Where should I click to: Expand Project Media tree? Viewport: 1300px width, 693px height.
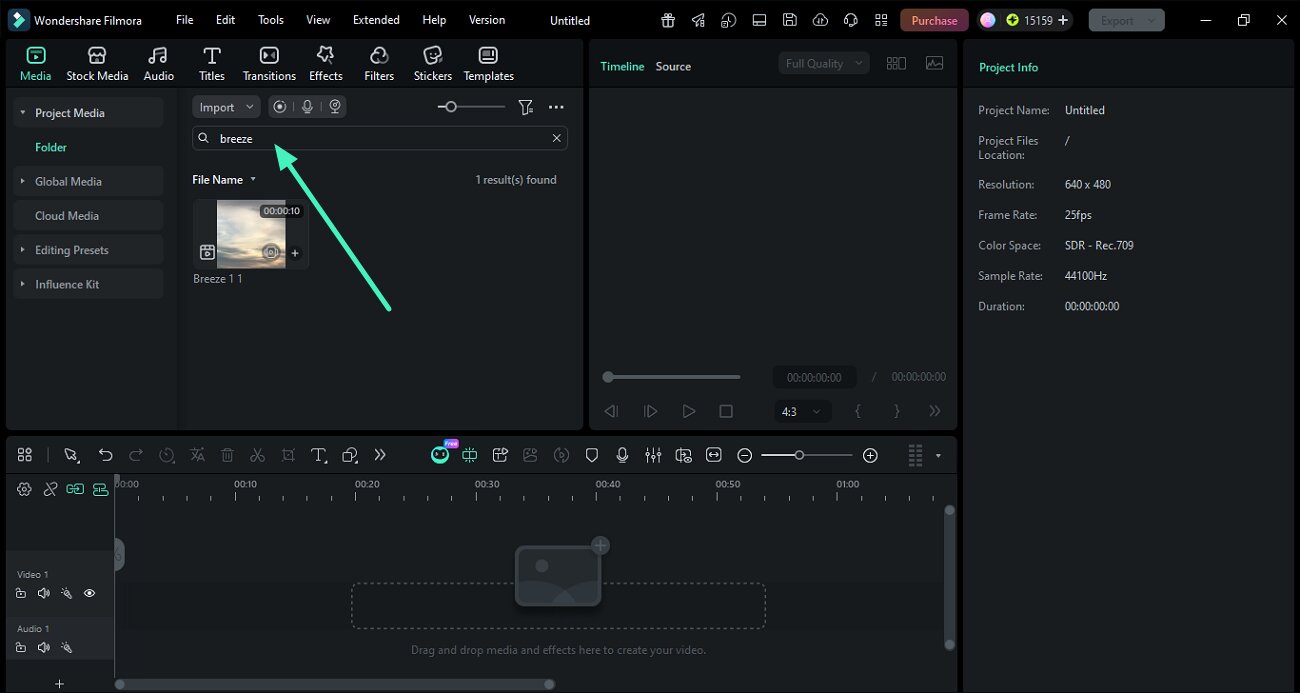[x=23, y=113]
